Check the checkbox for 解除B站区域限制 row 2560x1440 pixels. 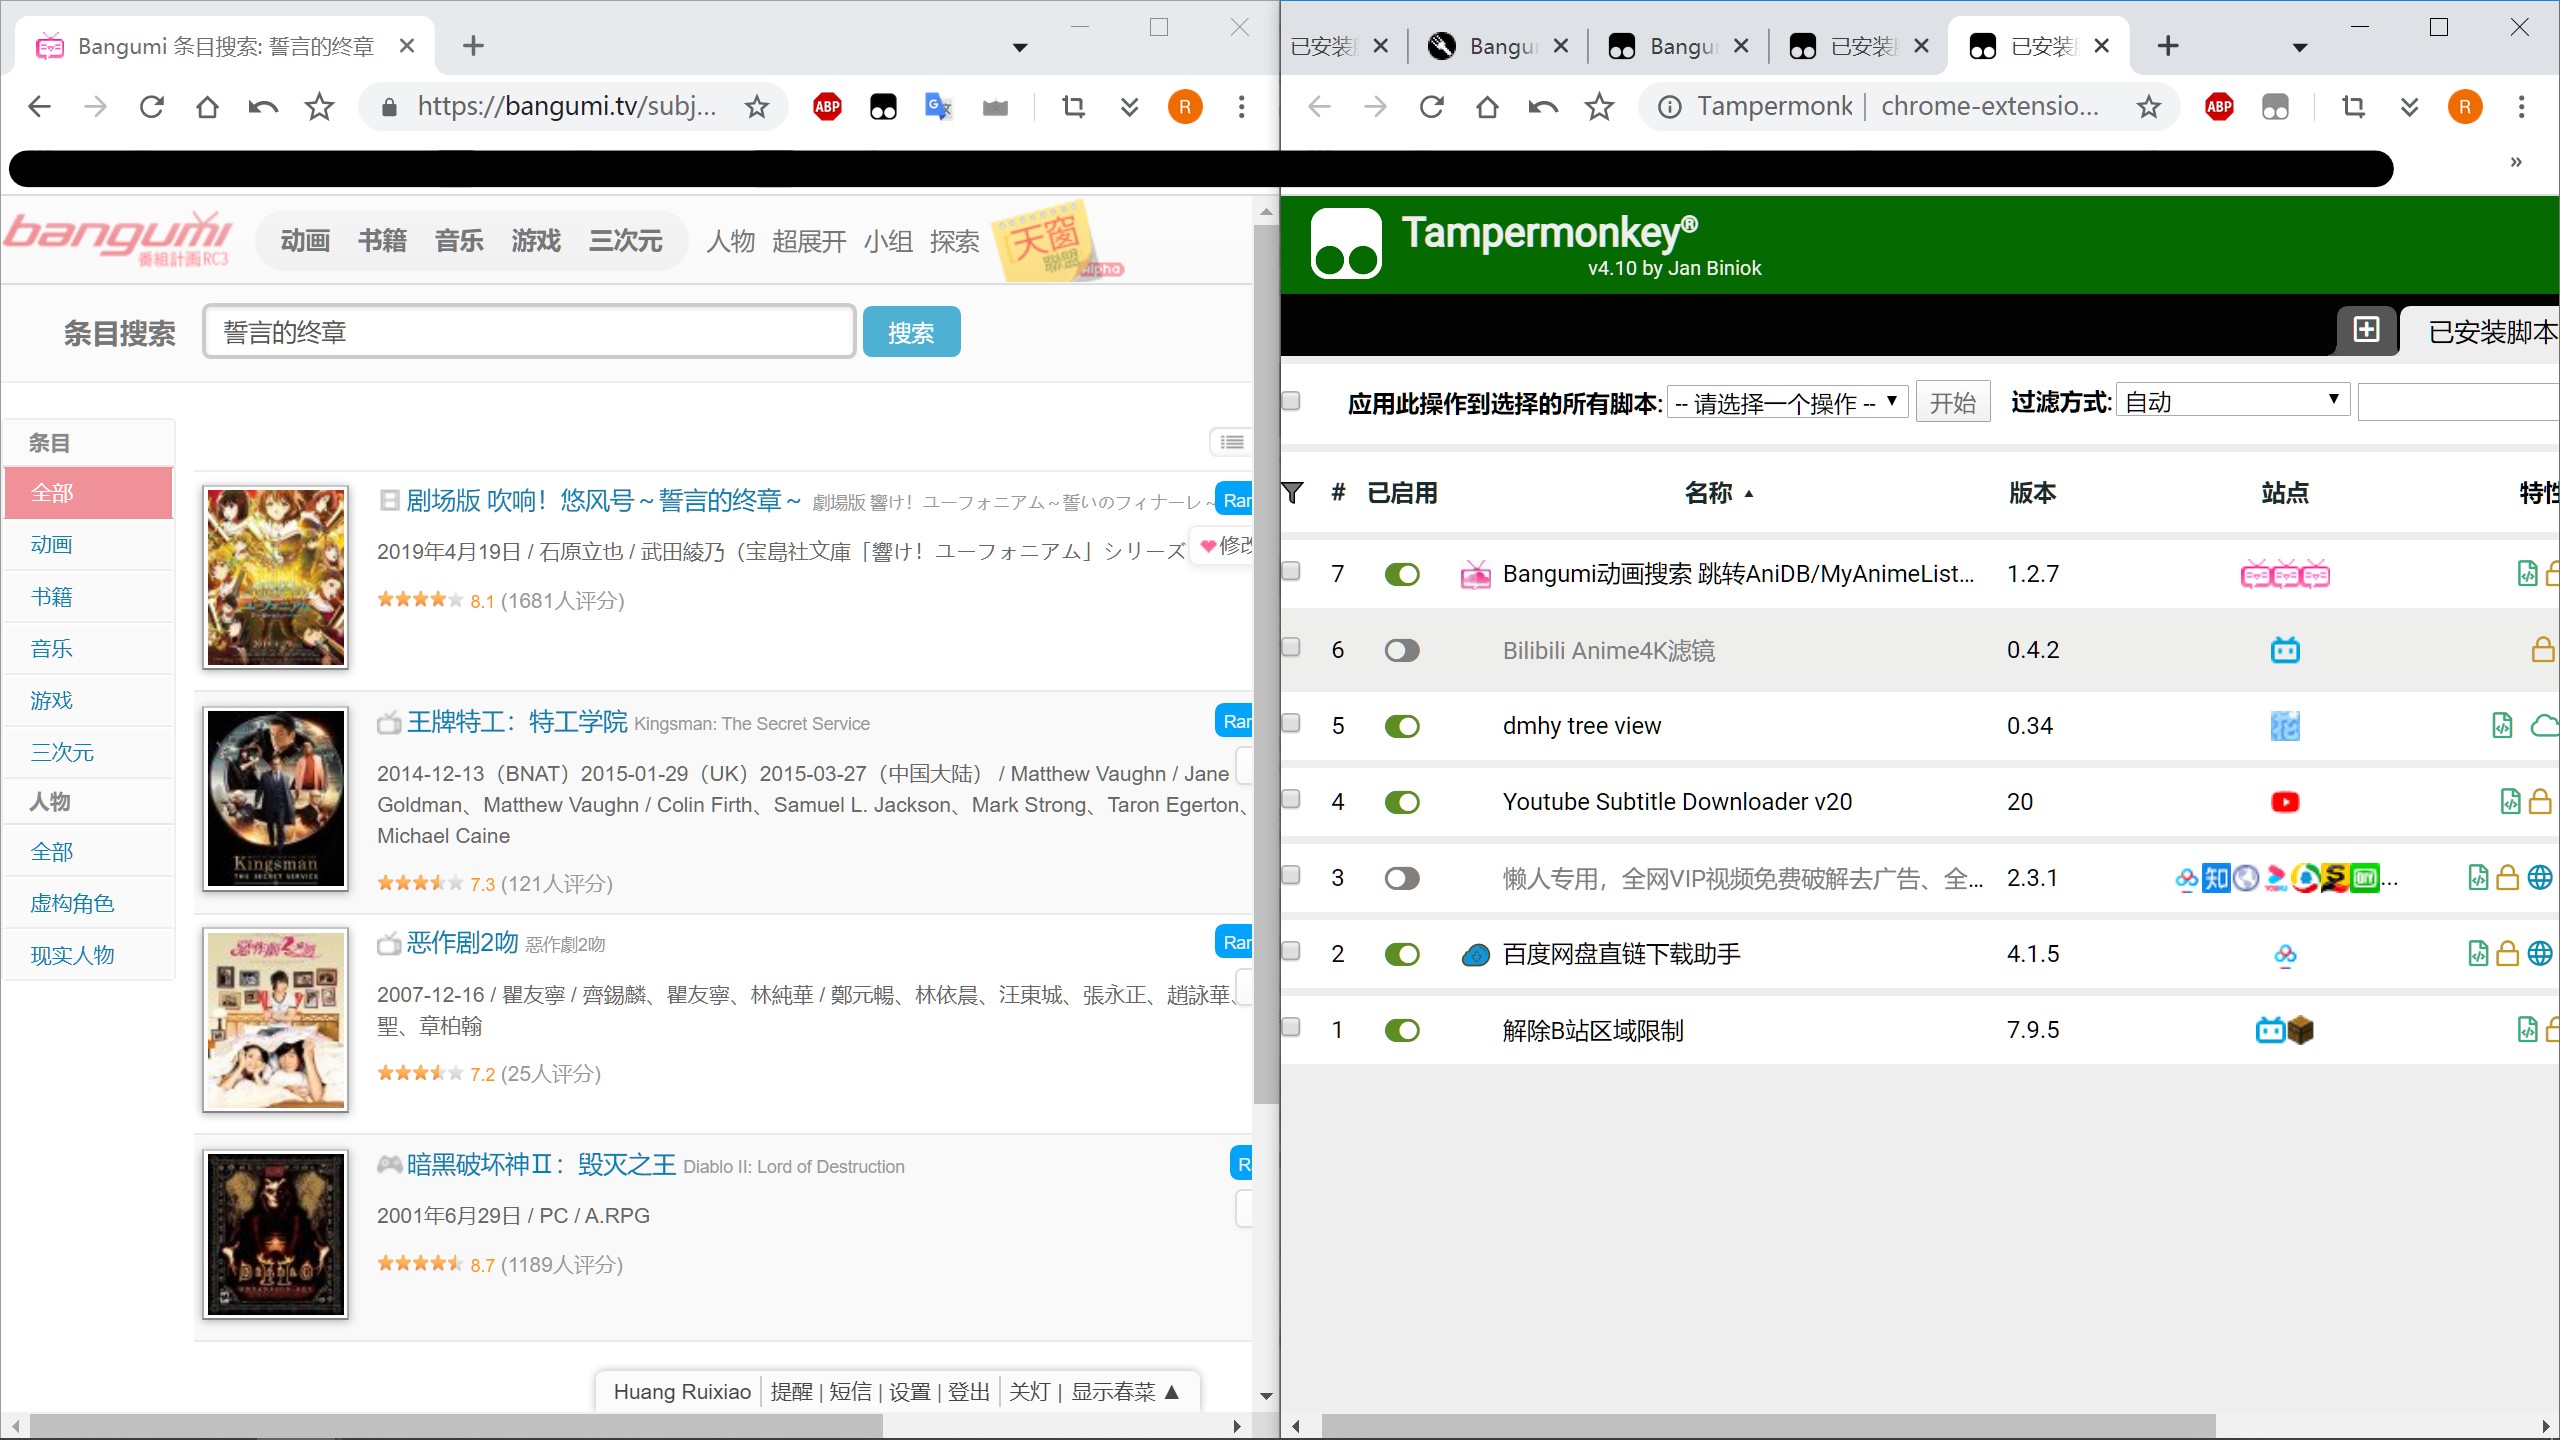tap(1291, 1026)
